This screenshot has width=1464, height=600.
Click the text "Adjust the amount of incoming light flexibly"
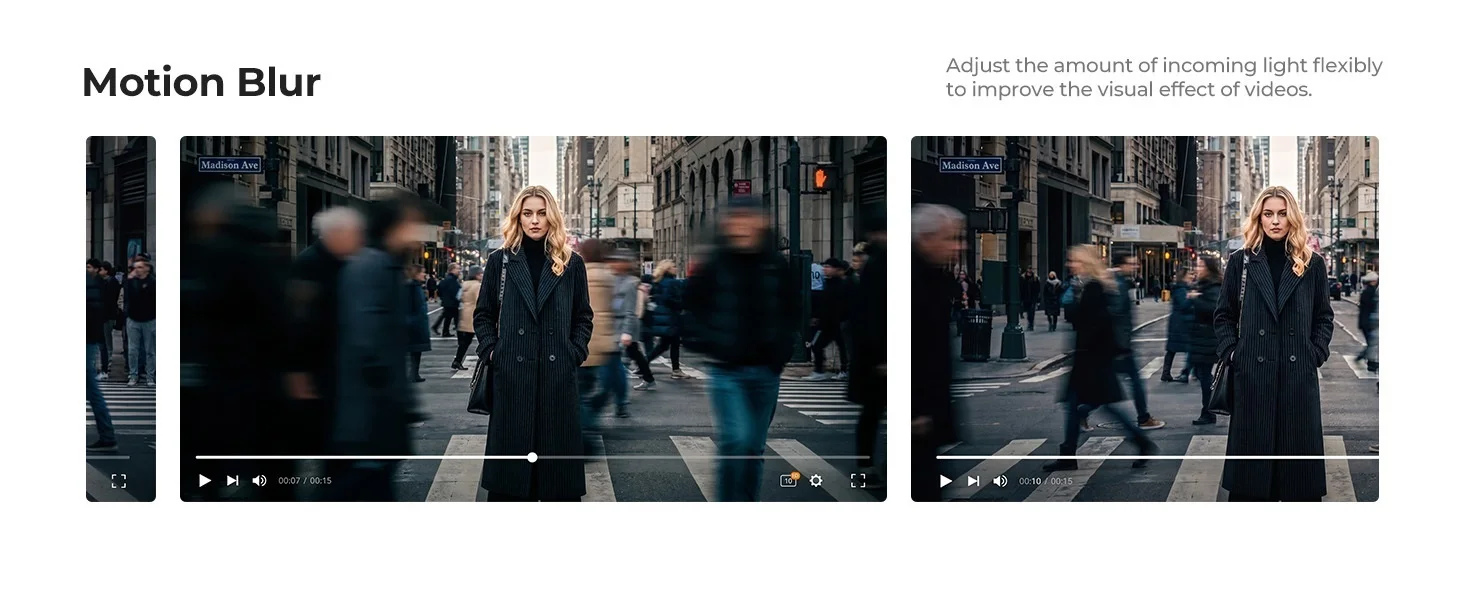pyautogui.click(x=1164, y=66)
